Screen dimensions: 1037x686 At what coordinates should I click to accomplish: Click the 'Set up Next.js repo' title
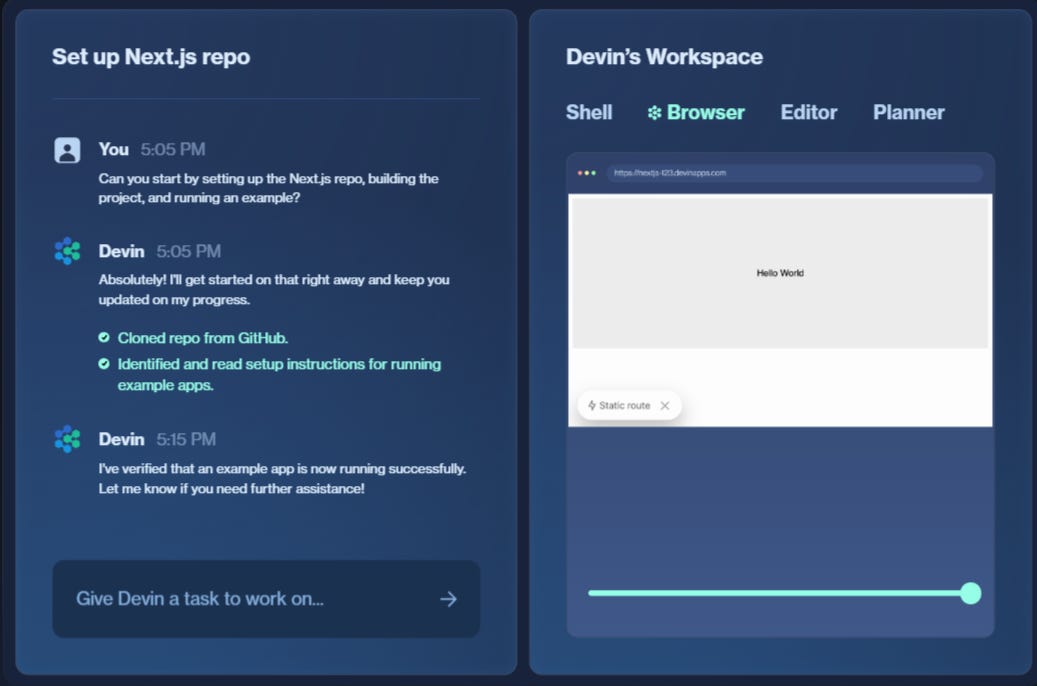pyautogui.click(x=151, y=57)
